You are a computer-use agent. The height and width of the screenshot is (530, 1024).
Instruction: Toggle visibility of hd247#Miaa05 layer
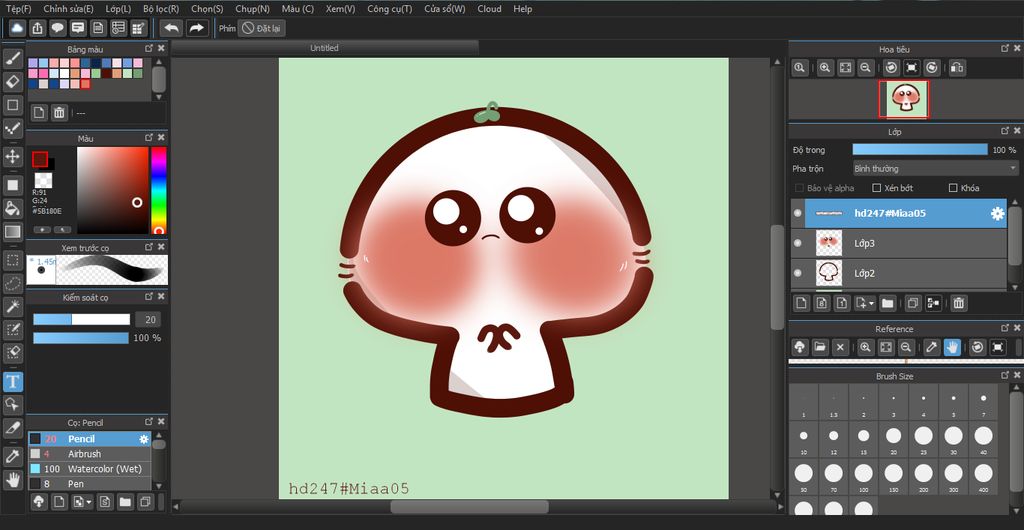[797, 213]
